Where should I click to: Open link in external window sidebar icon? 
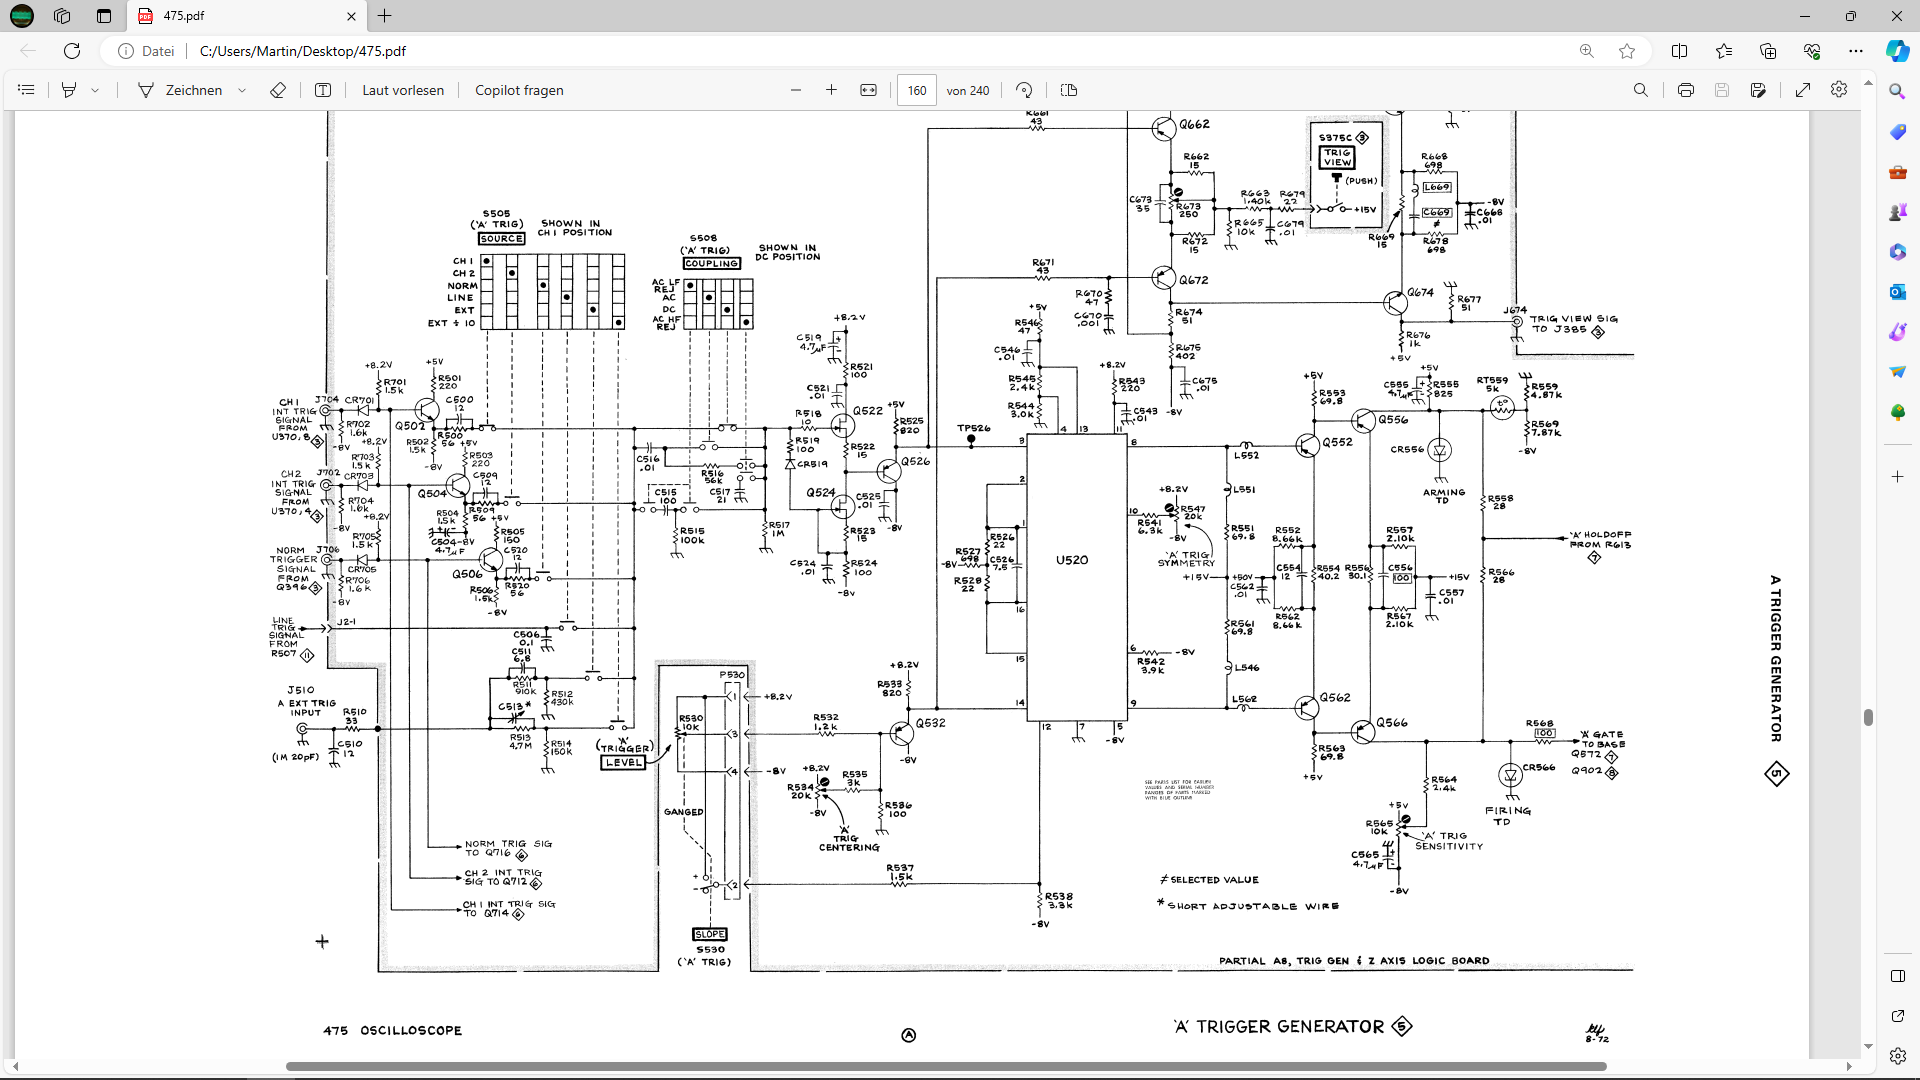pyautogui.click(x=1897, y=1016)
